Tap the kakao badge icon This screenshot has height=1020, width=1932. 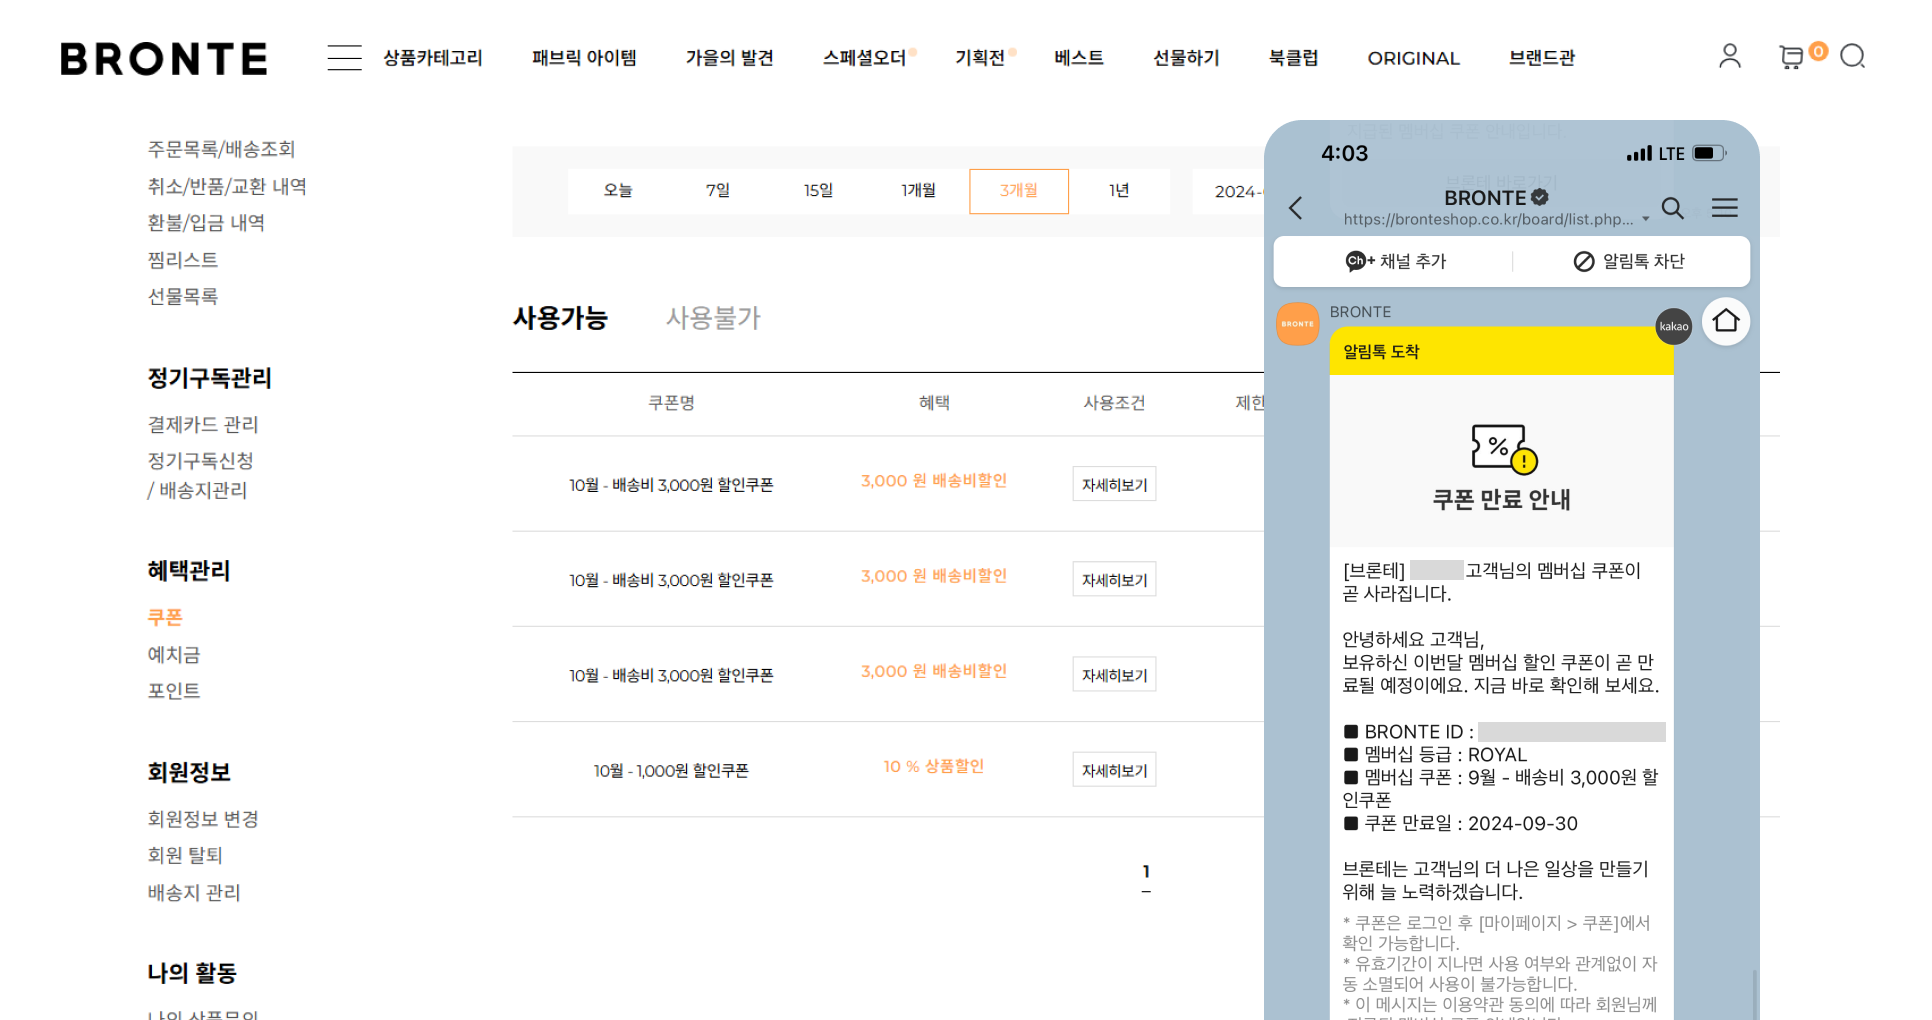pos(1673,326)
